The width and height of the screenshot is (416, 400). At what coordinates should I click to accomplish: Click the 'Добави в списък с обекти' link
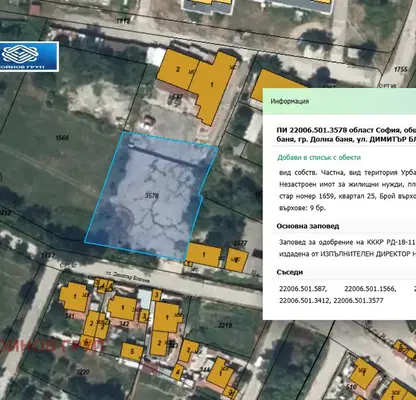point(319,158)
